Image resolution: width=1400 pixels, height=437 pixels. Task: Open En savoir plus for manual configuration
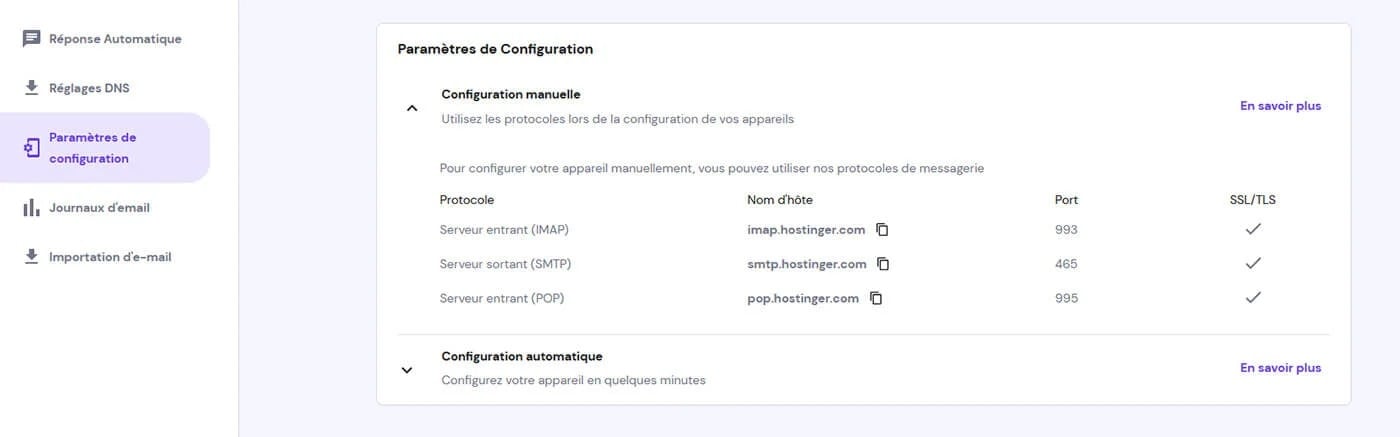click(1280, 106)
